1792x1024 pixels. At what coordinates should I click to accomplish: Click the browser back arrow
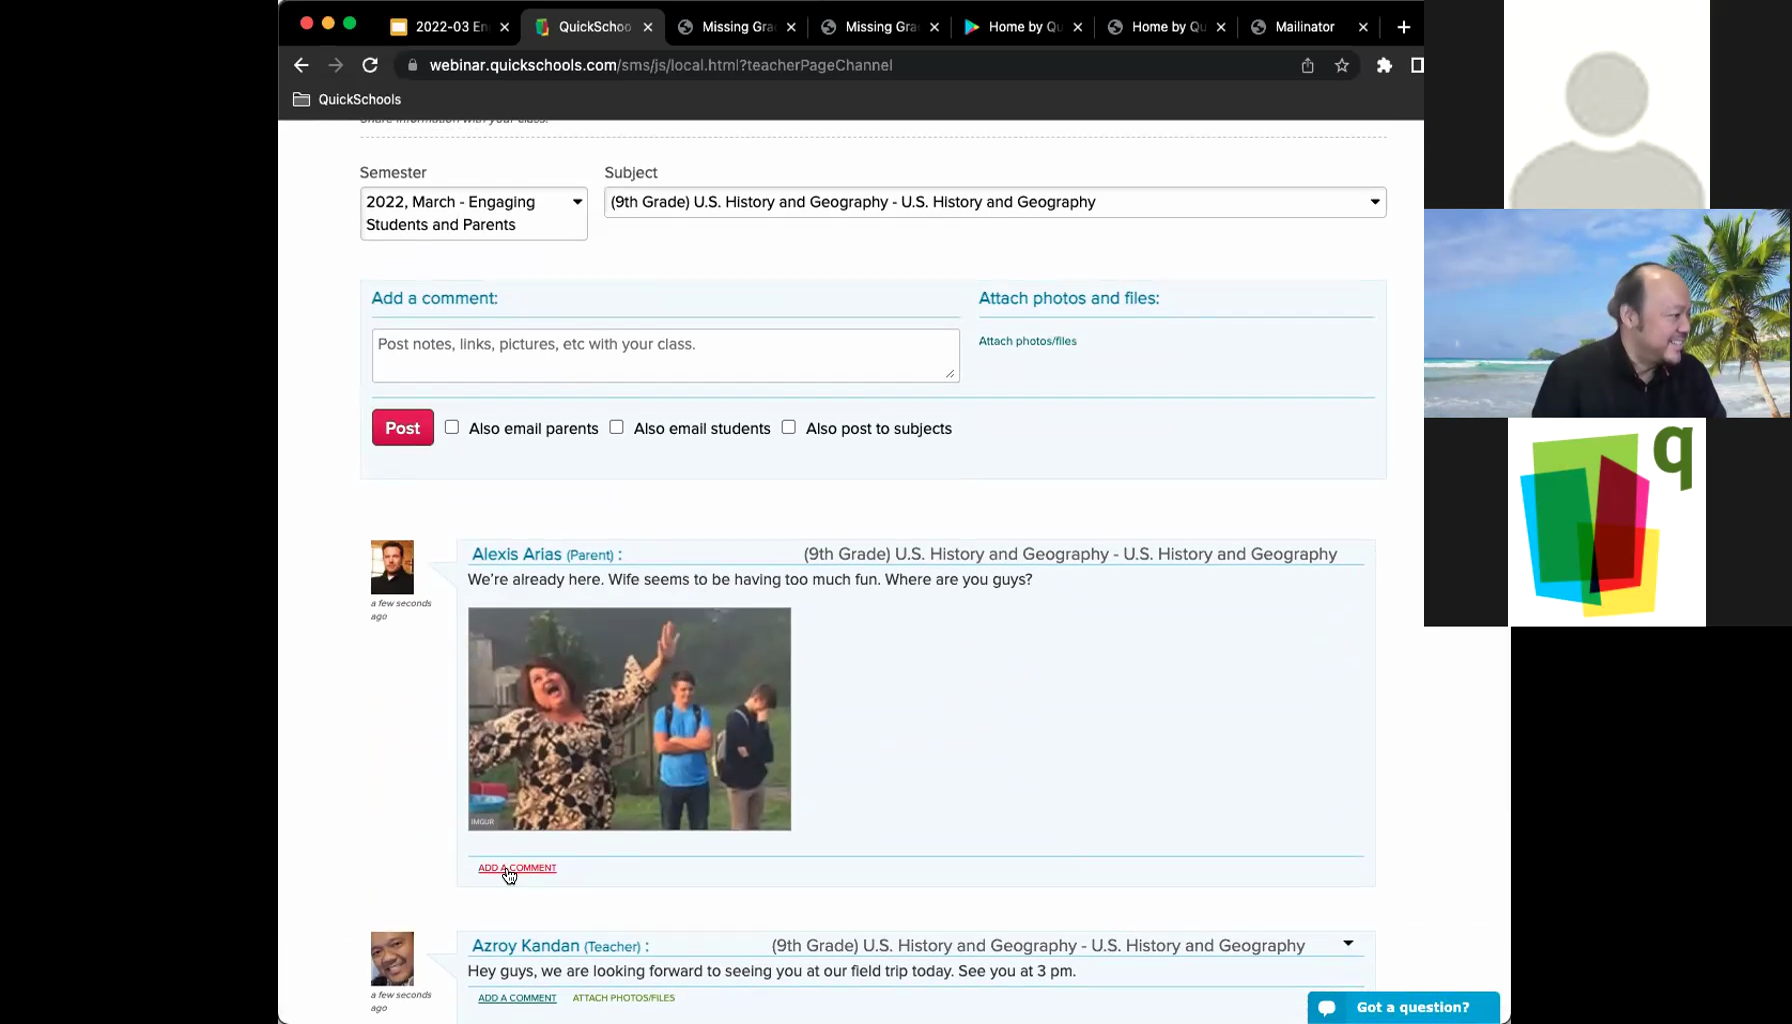[301, 65]
